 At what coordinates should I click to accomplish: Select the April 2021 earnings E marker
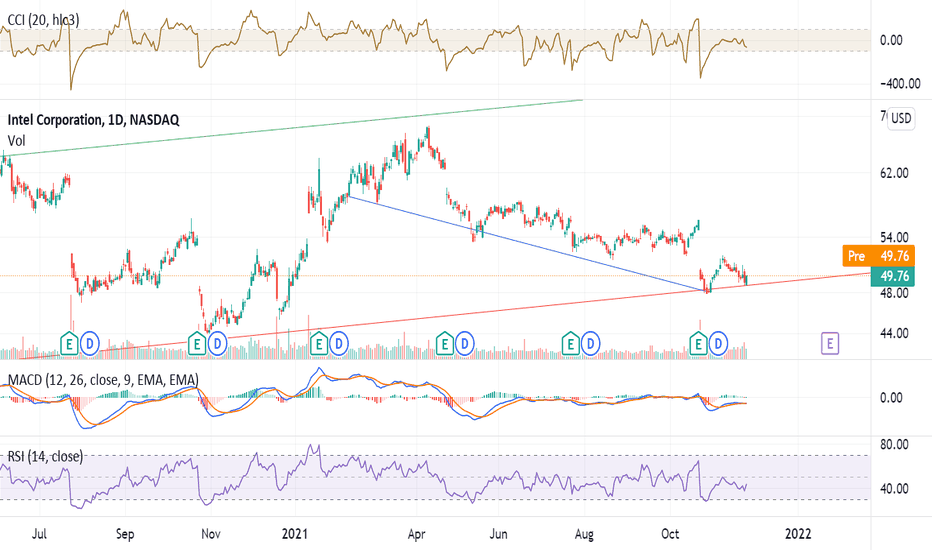(445, 343)
